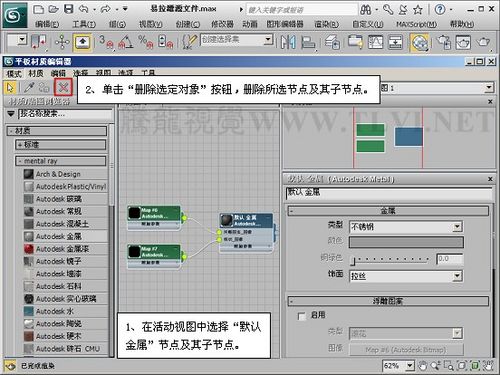The width and height of the screenshot is (500, 375).
Task: Open the 渲染(R) main menu
Action: [326, 24]
